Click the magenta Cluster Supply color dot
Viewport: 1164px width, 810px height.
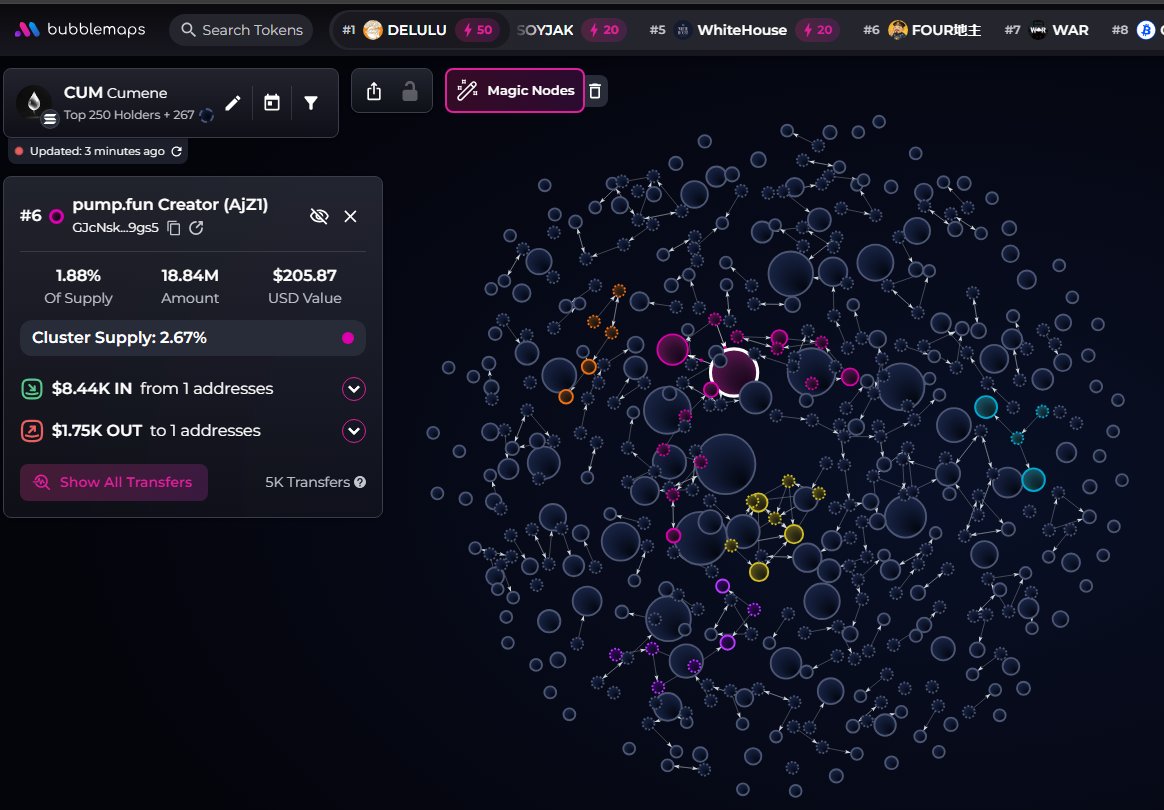click(347, 338)
